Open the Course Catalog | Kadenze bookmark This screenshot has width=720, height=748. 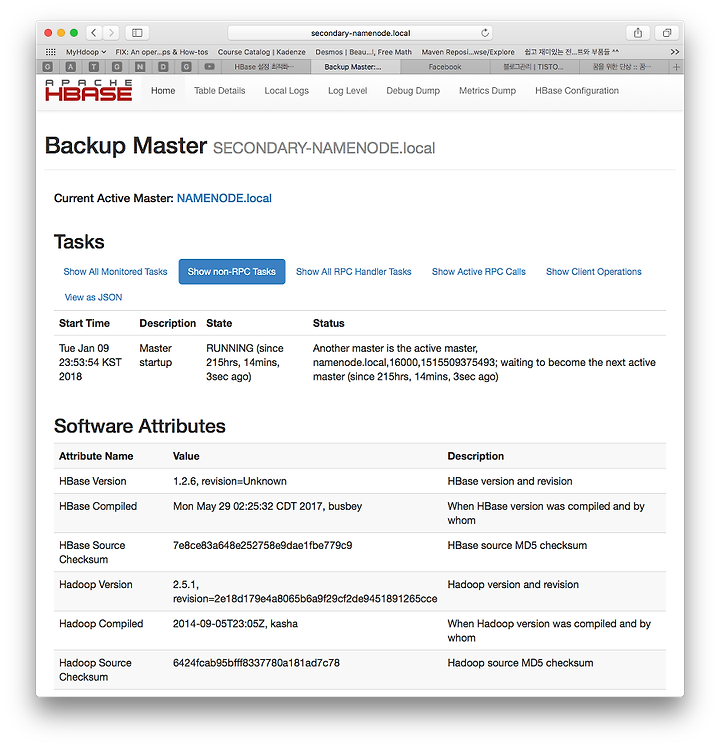[261, 52]
